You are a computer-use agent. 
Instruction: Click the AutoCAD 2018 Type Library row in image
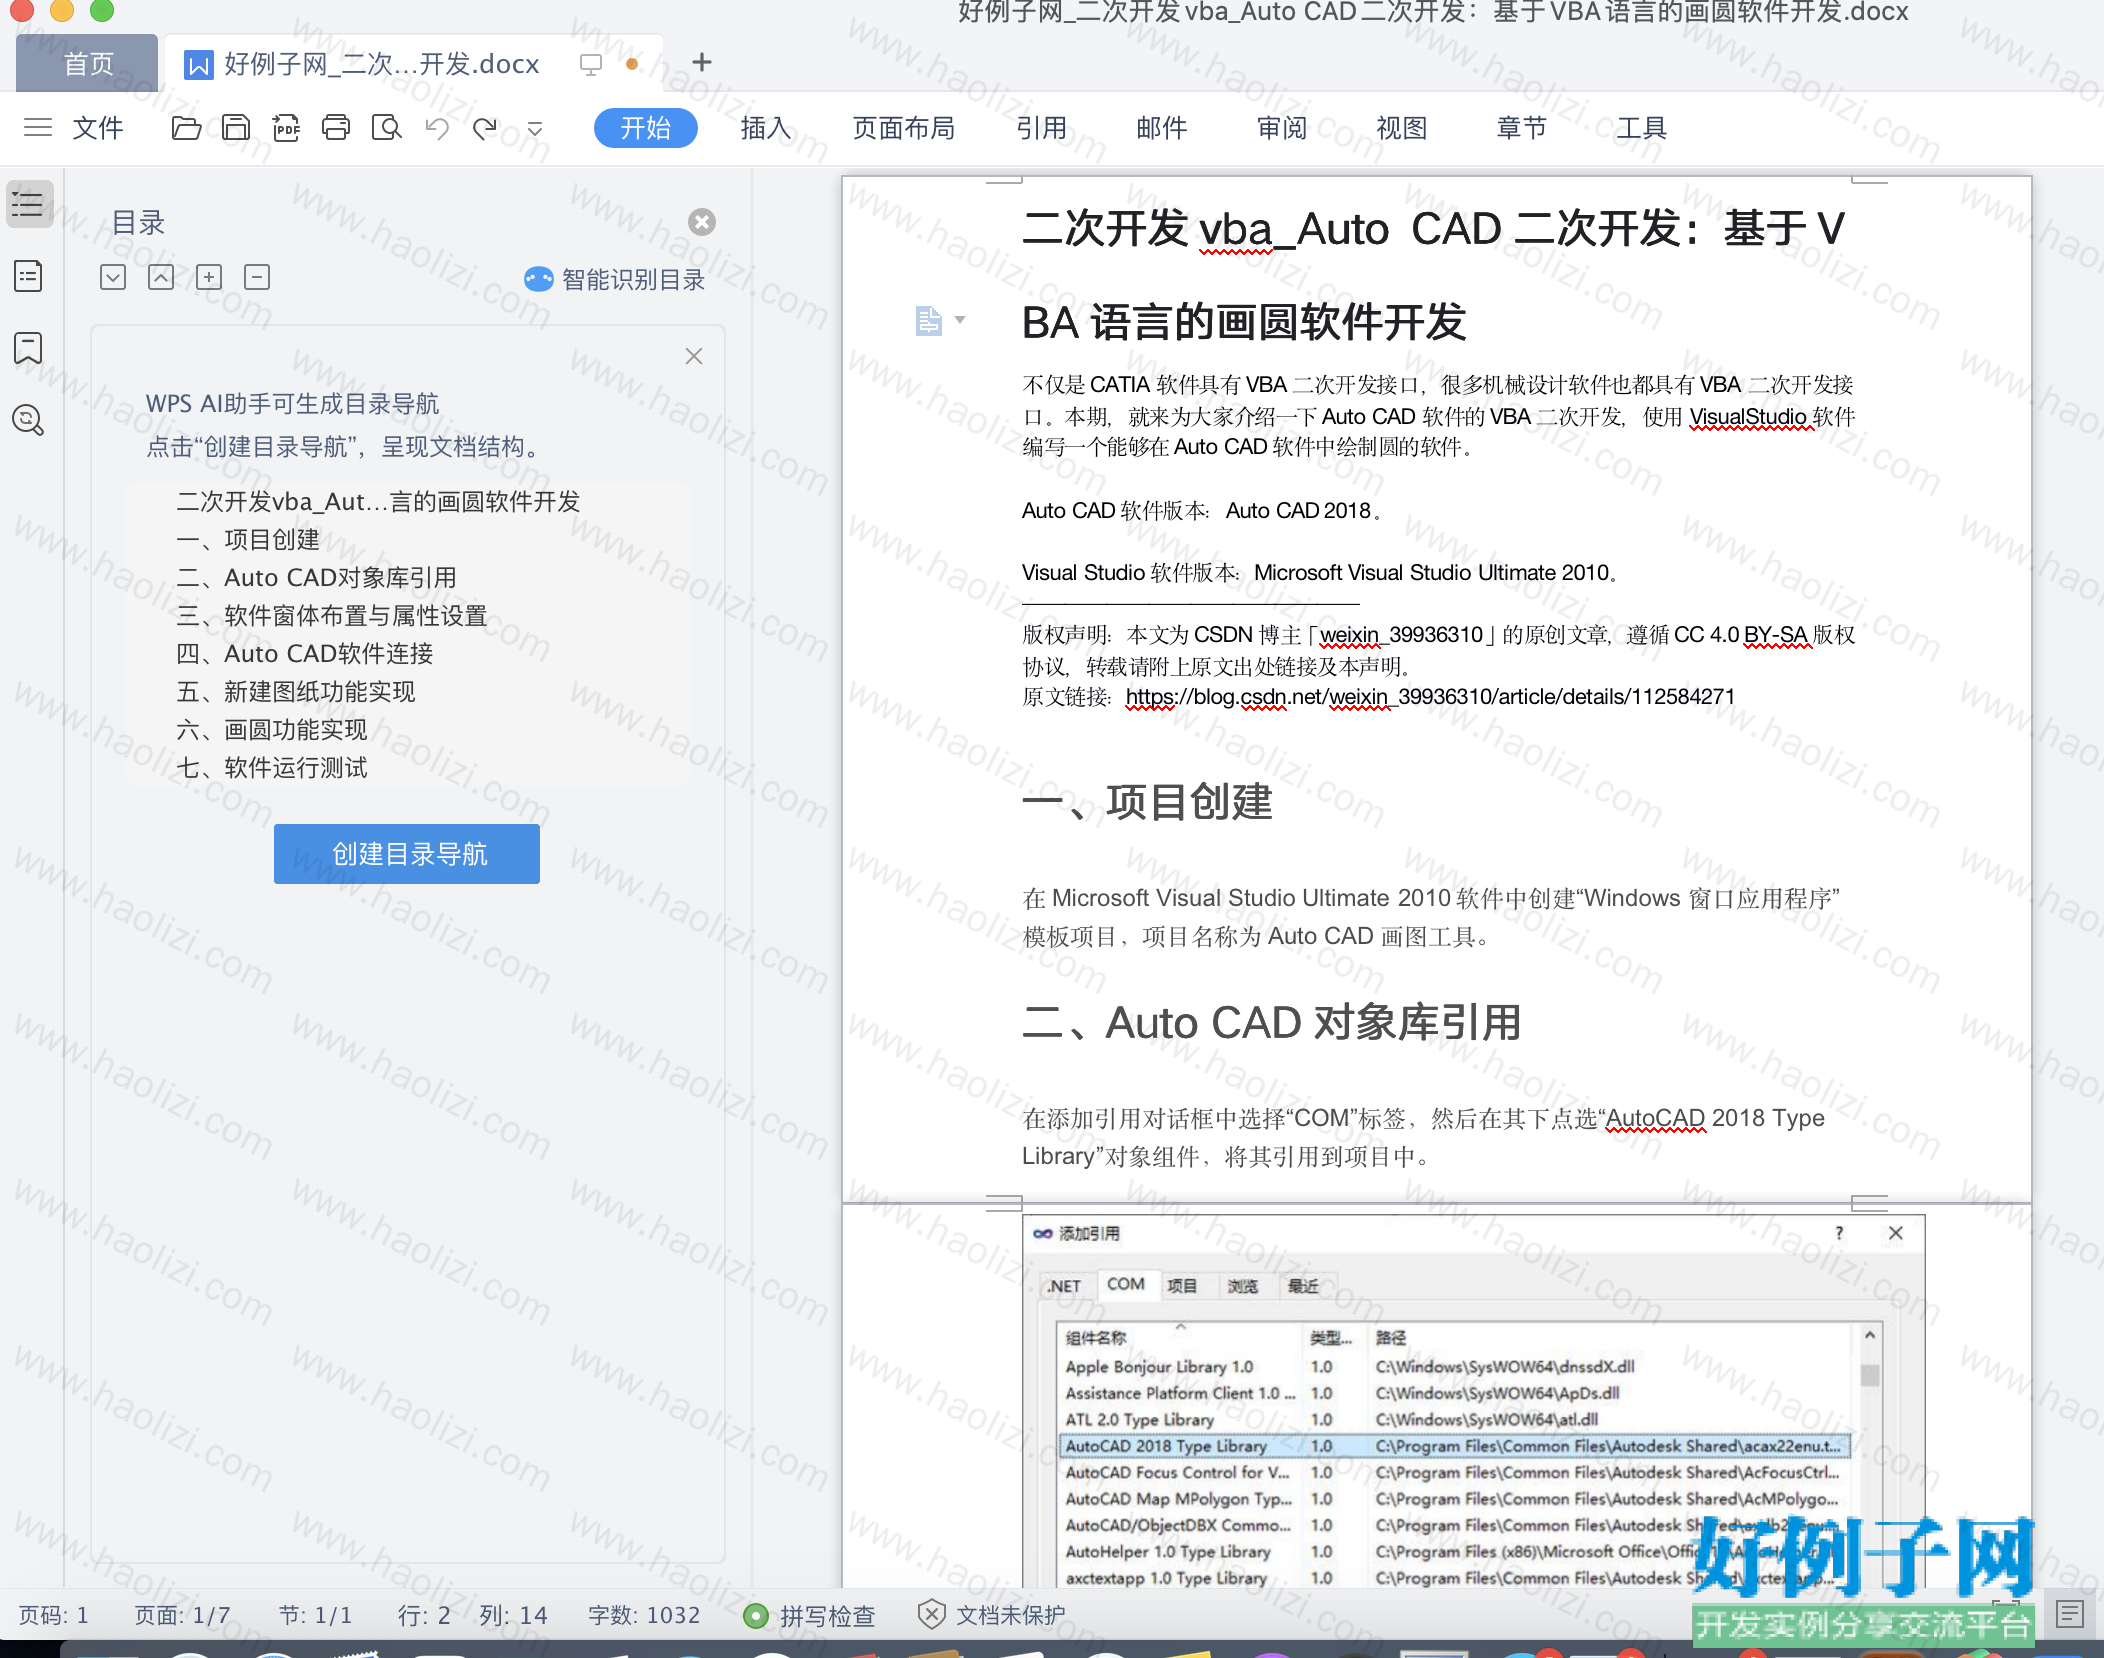point(1456,1446)
